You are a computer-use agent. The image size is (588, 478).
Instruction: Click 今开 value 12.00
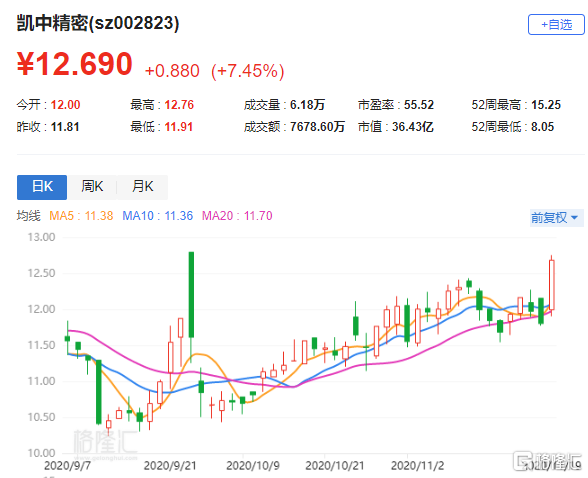[65, 105]
